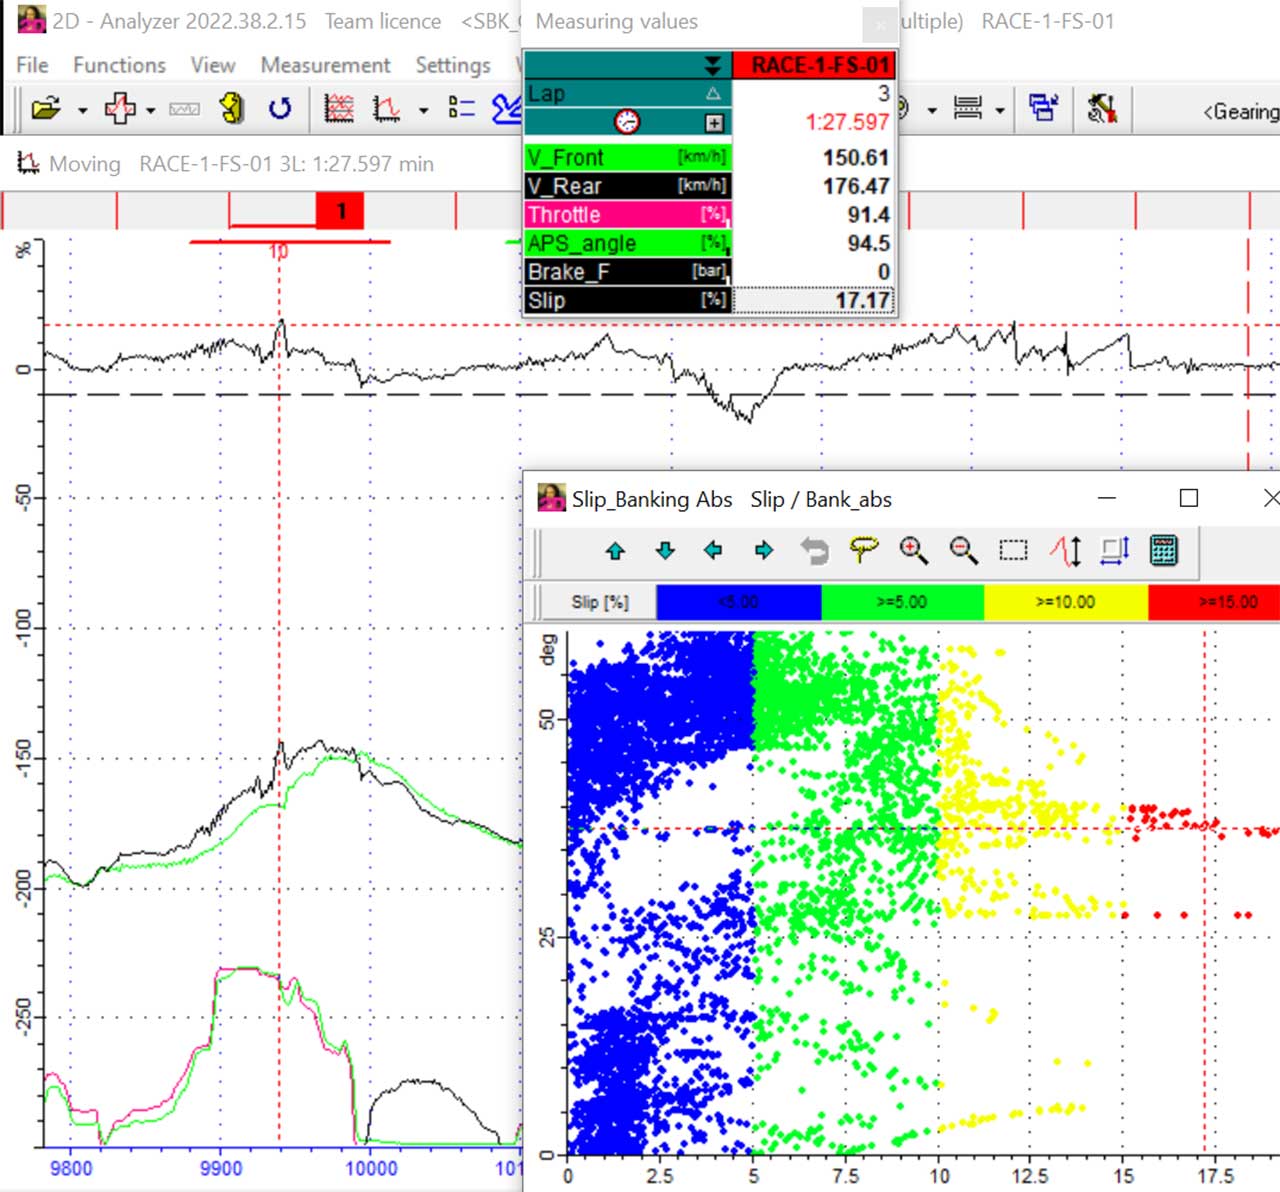1280x1192 pixels.
Task: Pan scatter plot right with arrow icon
Action: pos(763,550)
